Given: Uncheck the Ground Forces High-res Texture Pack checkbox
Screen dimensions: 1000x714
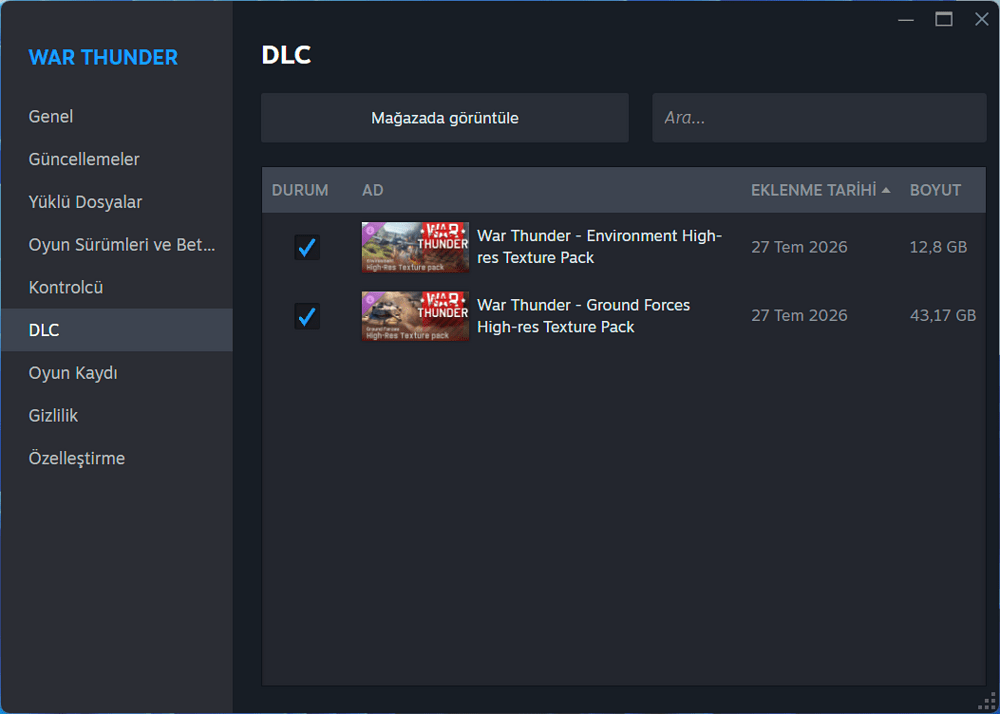Looking at the screenshot, I should click(x=307, y=316).
